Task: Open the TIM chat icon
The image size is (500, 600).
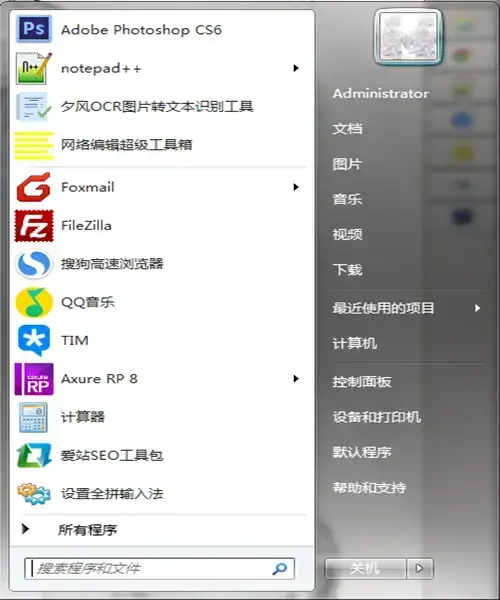Action: point(34,341)
